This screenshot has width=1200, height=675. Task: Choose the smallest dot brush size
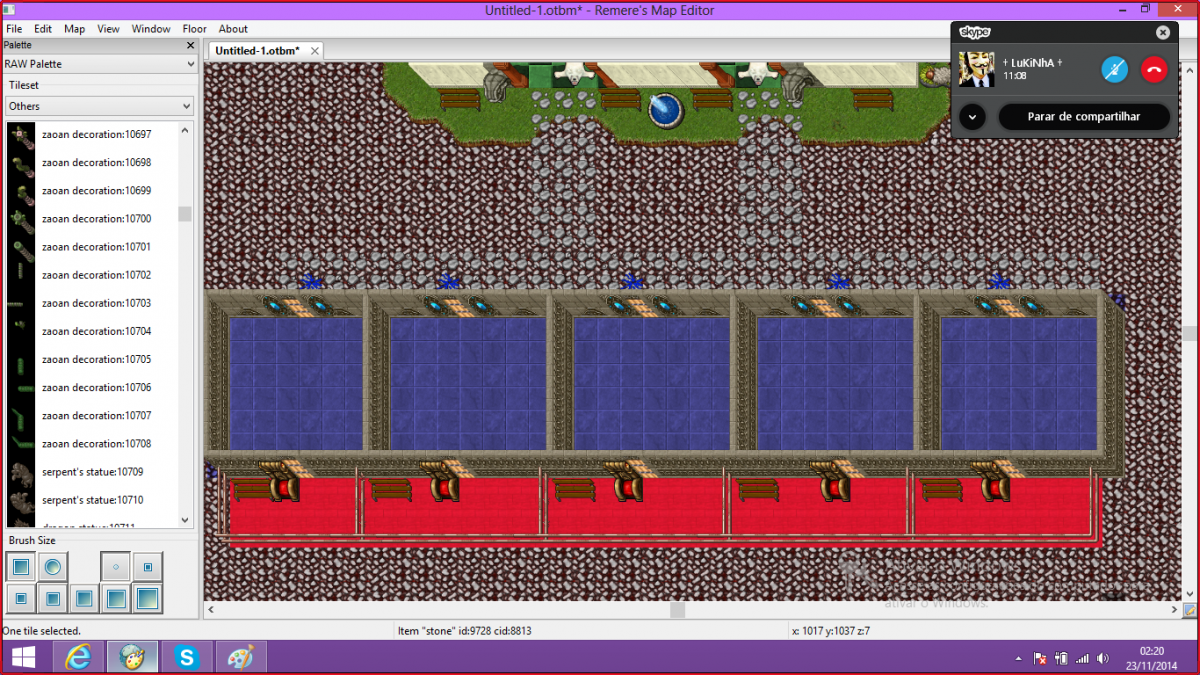click(116, 567)
